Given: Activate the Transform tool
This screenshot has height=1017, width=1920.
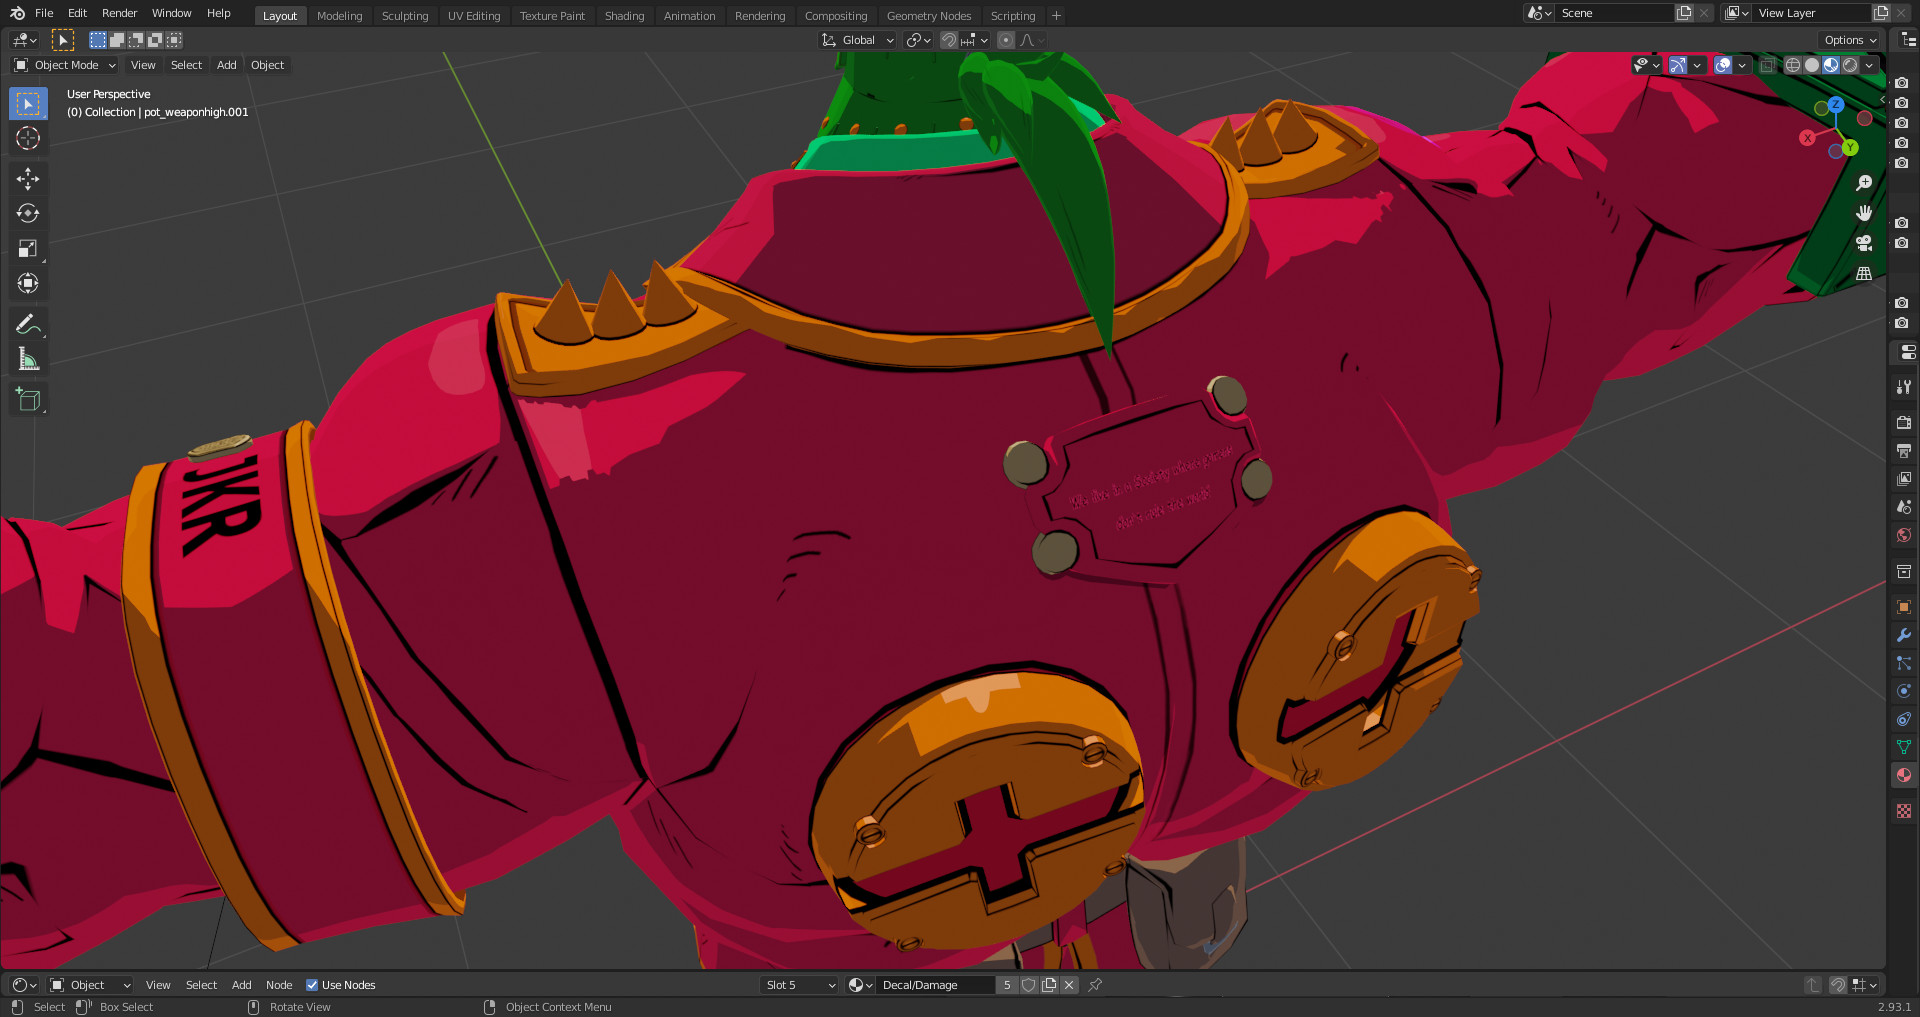Looking at the screenshot, I should click(28, 283).
